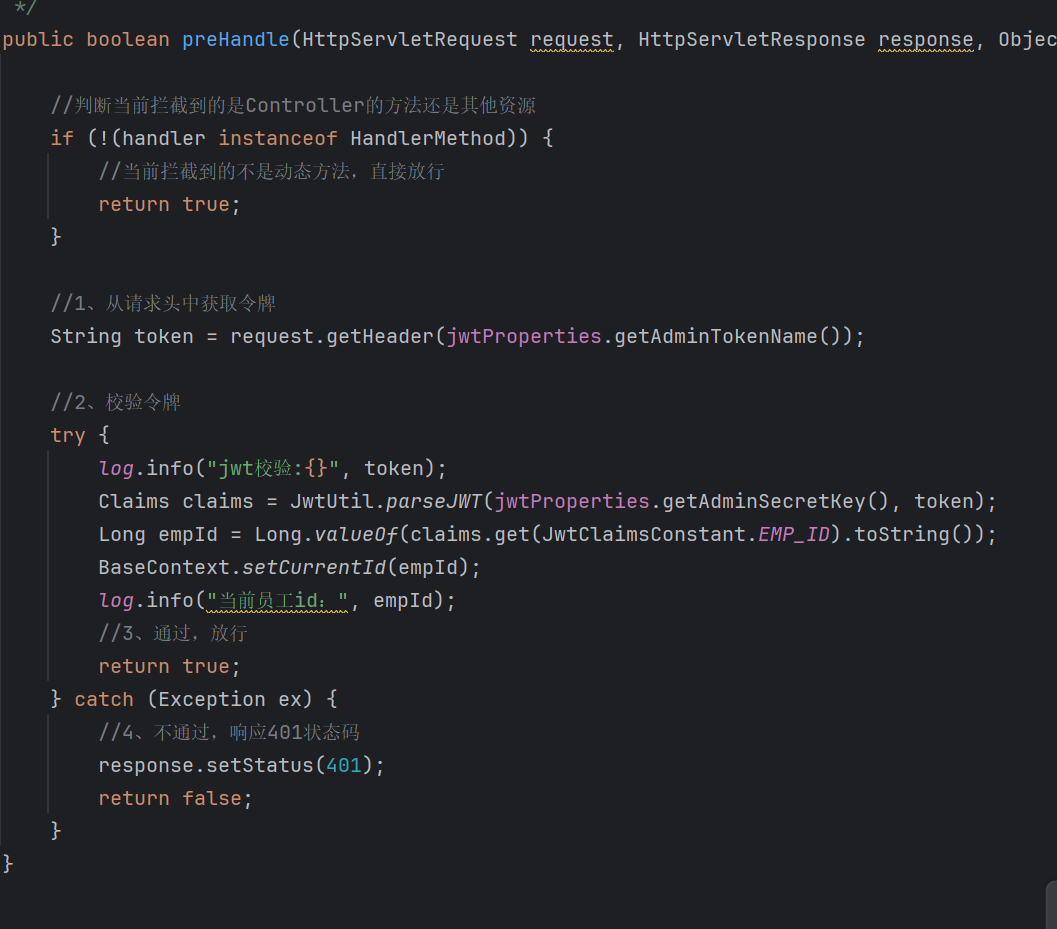Click the EMP_ID constant
This screenshot has width=1057, height=929.
(x=794, y=535)
